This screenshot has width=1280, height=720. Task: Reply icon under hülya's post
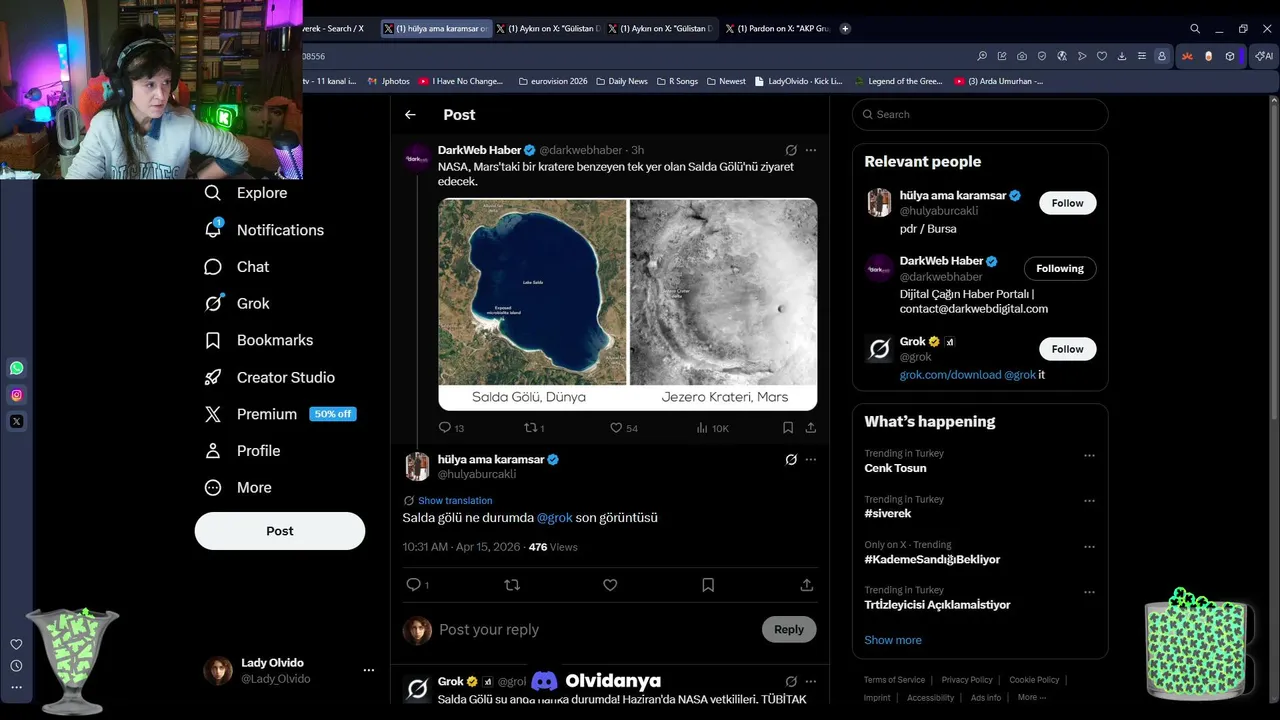(417, 585)
